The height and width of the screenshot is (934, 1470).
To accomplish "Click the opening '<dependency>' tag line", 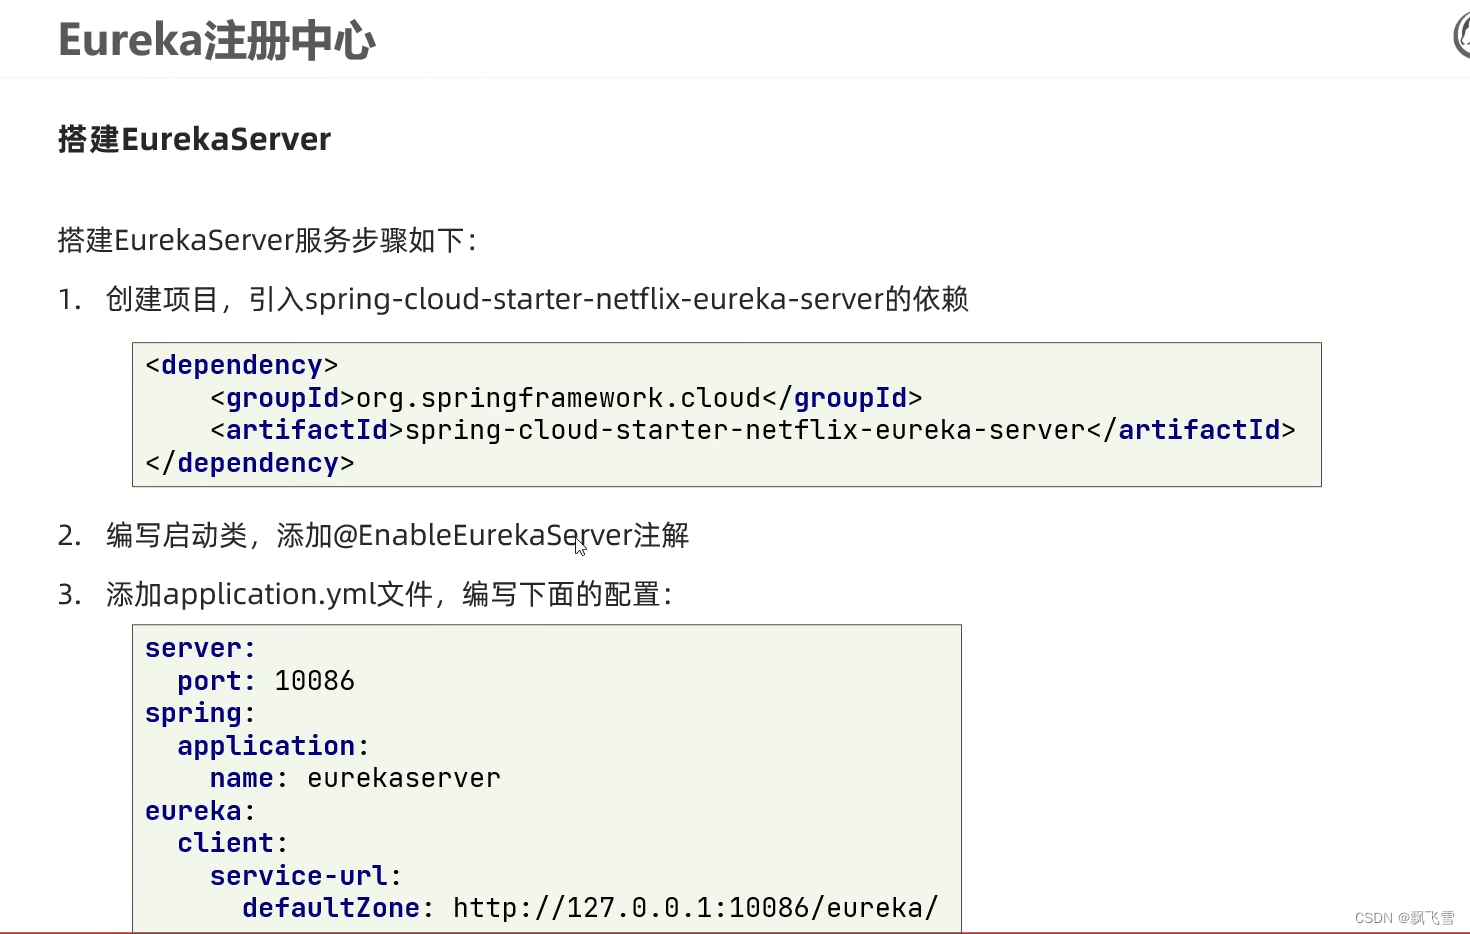I will [241, 365].
